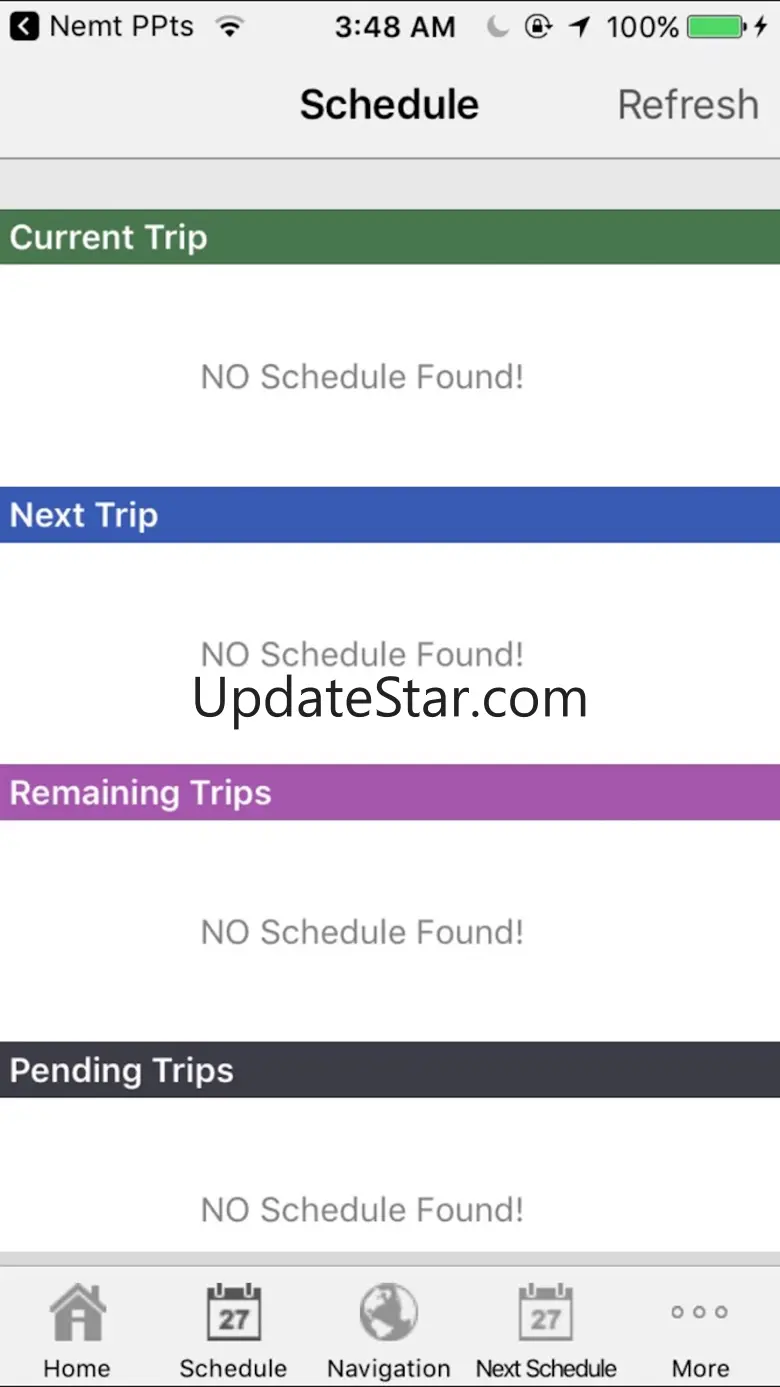This screenshot has height=1387, width=780.
Task: Open the Navigation globe icon
Action: [388, 1313]
